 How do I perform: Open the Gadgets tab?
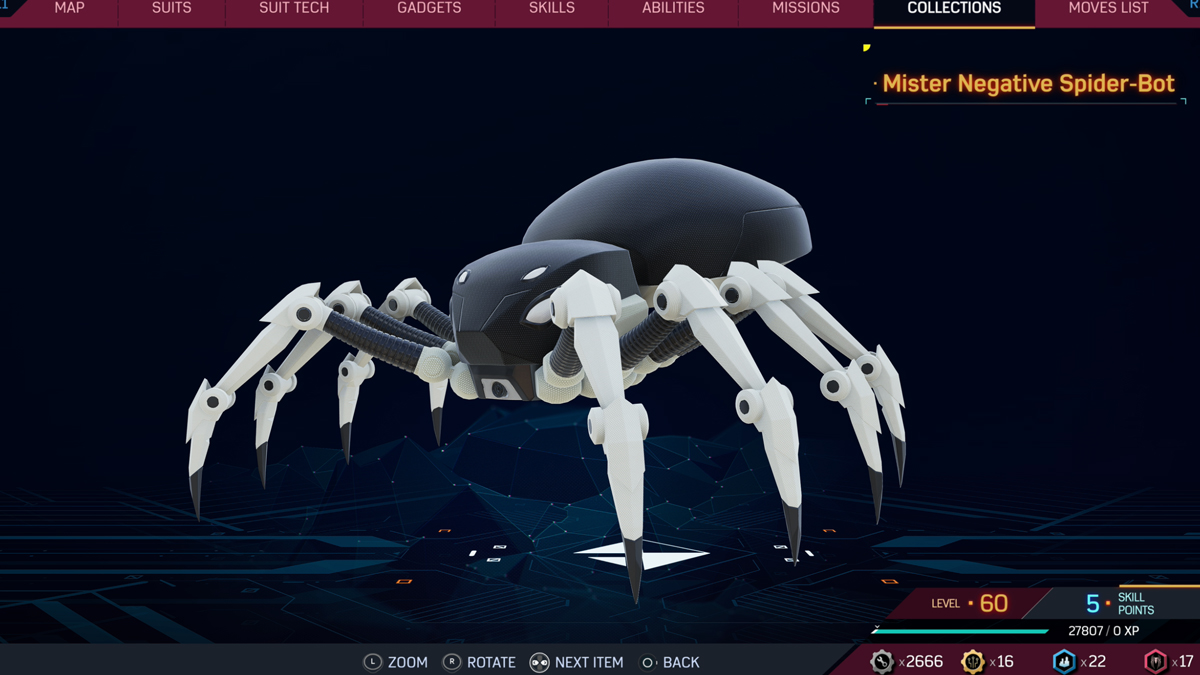click(x=429, y=9)
